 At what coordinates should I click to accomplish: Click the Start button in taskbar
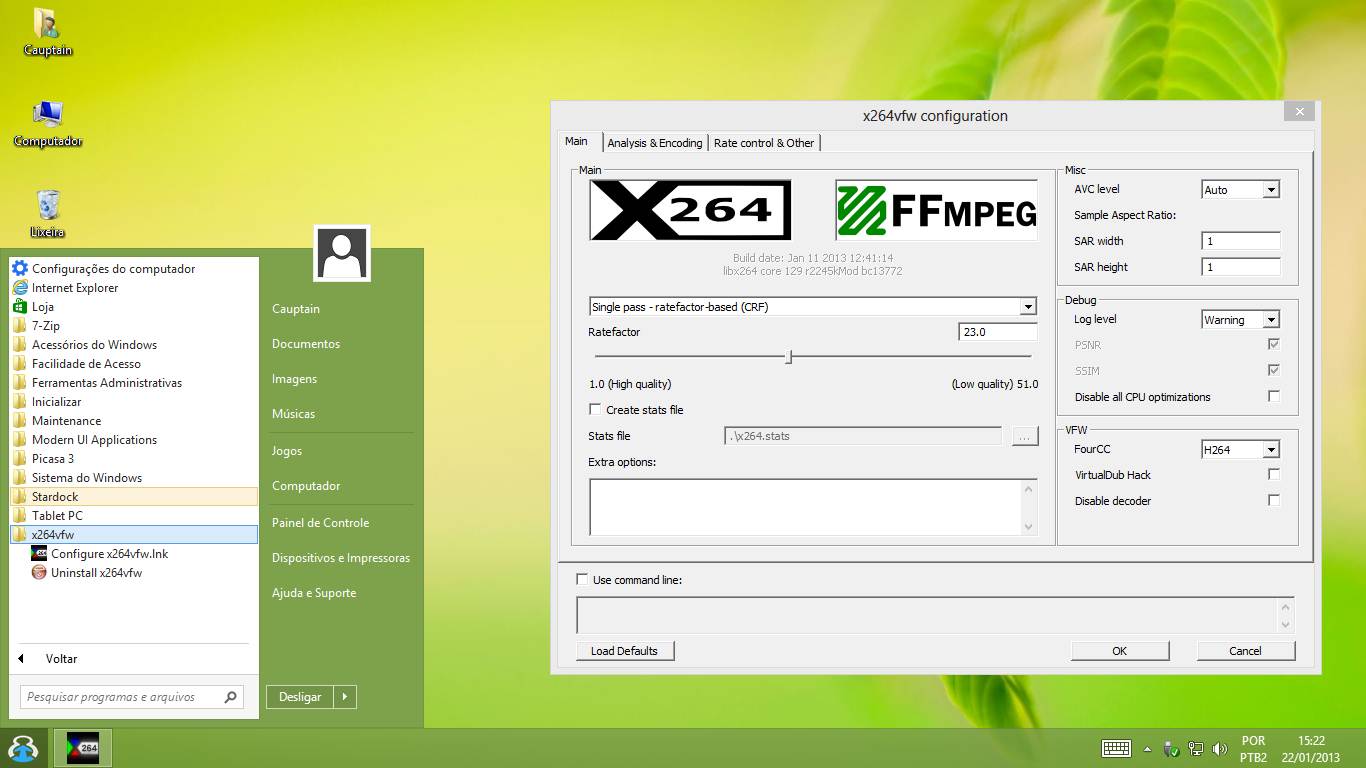pyautogui.click(x=23, y=748)
